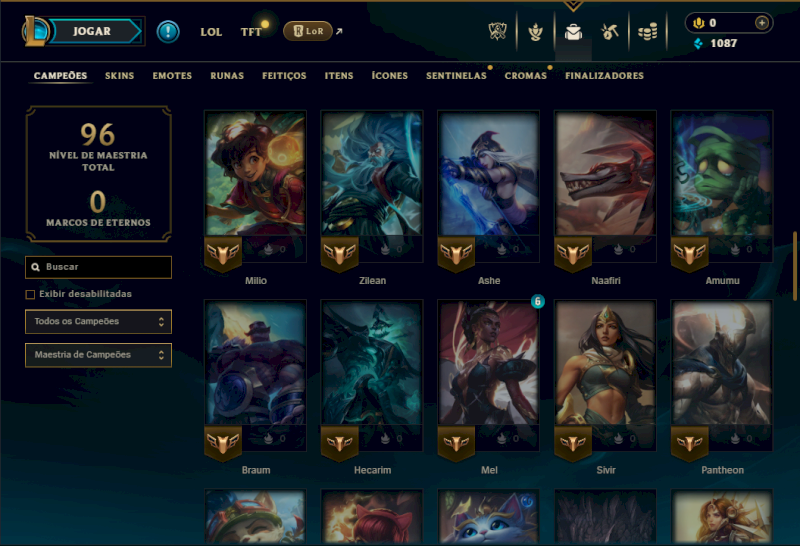Enable the Exibir desabilitadas checkbox
The height and width of the screenshot is (546, 800).
point(30,294)
